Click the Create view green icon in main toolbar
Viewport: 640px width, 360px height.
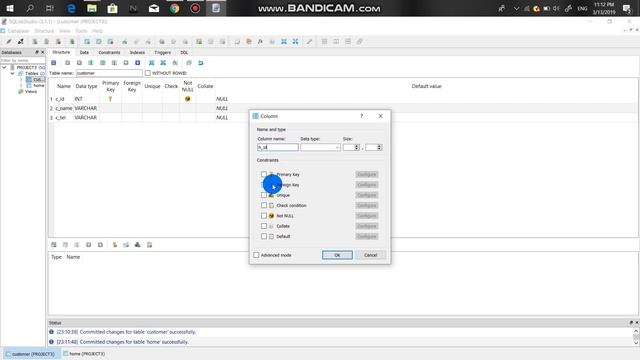click(199, 42)
